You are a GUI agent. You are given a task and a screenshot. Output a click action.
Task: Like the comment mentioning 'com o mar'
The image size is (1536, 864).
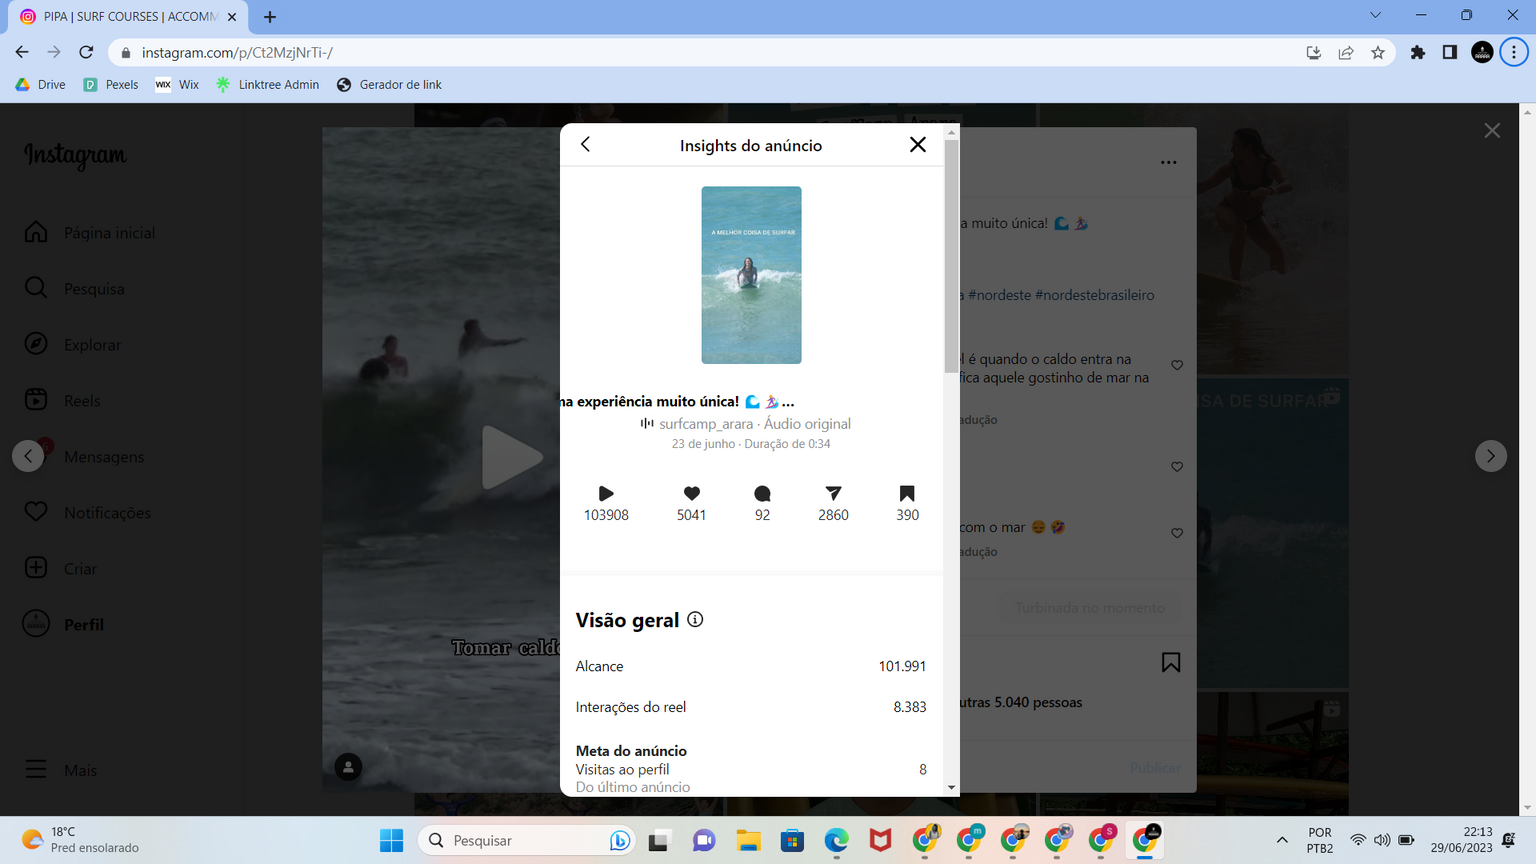(x=1177, y=533)
